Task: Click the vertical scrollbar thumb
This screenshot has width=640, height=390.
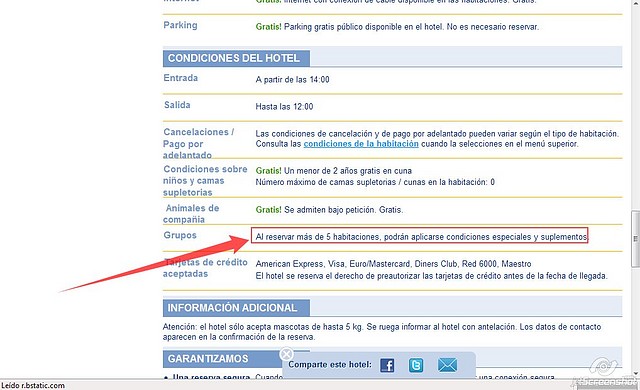Action: (x=635, y=239)
